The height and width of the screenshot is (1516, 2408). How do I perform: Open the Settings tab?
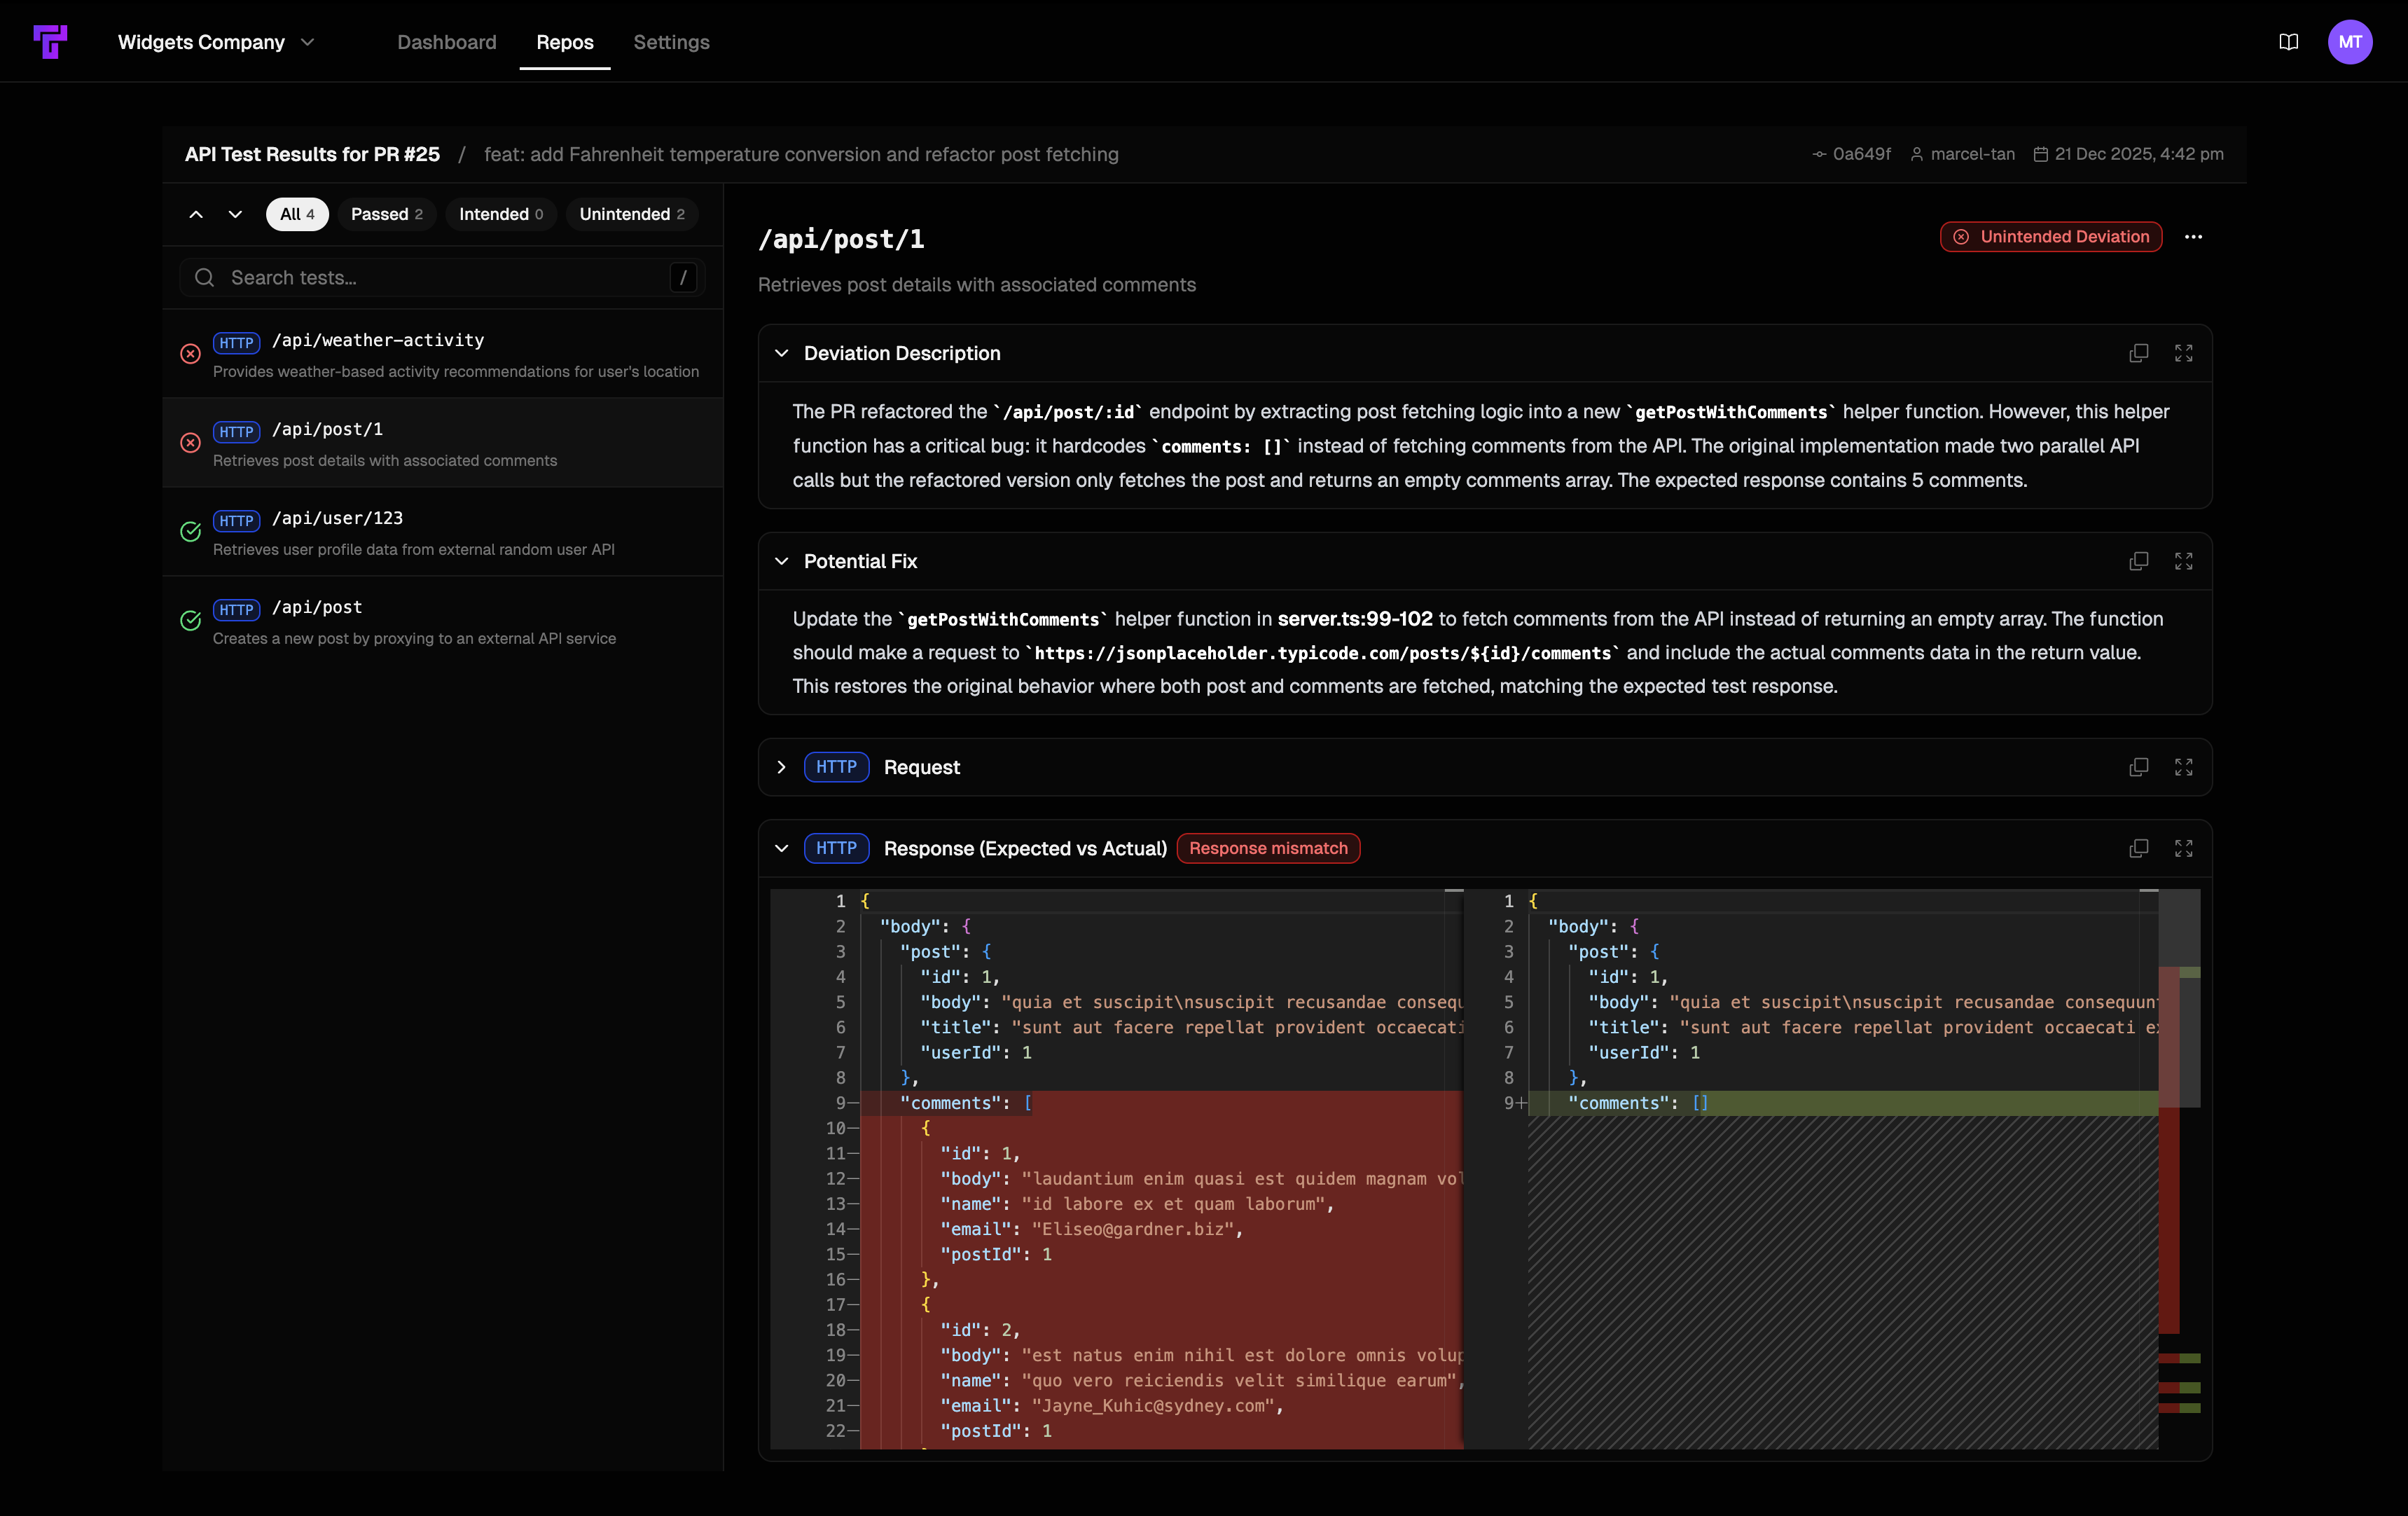coord(671,42)
